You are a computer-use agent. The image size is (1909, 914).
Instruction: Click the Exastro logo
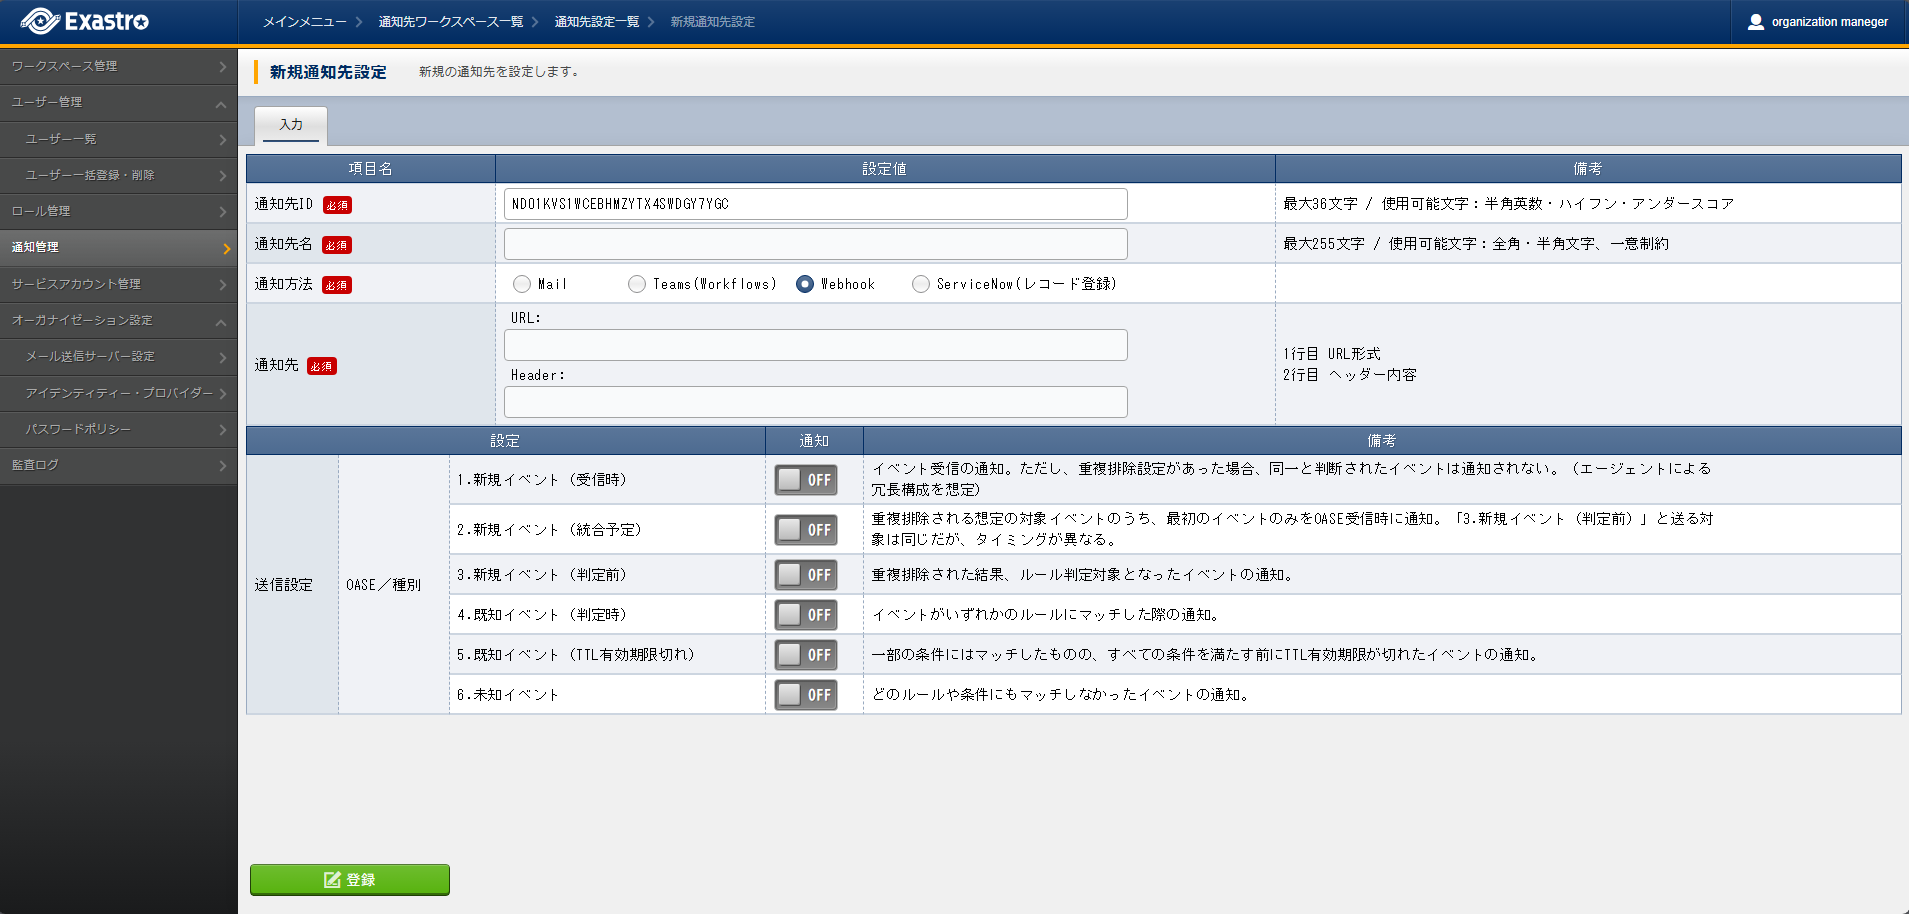pos(85,21)
